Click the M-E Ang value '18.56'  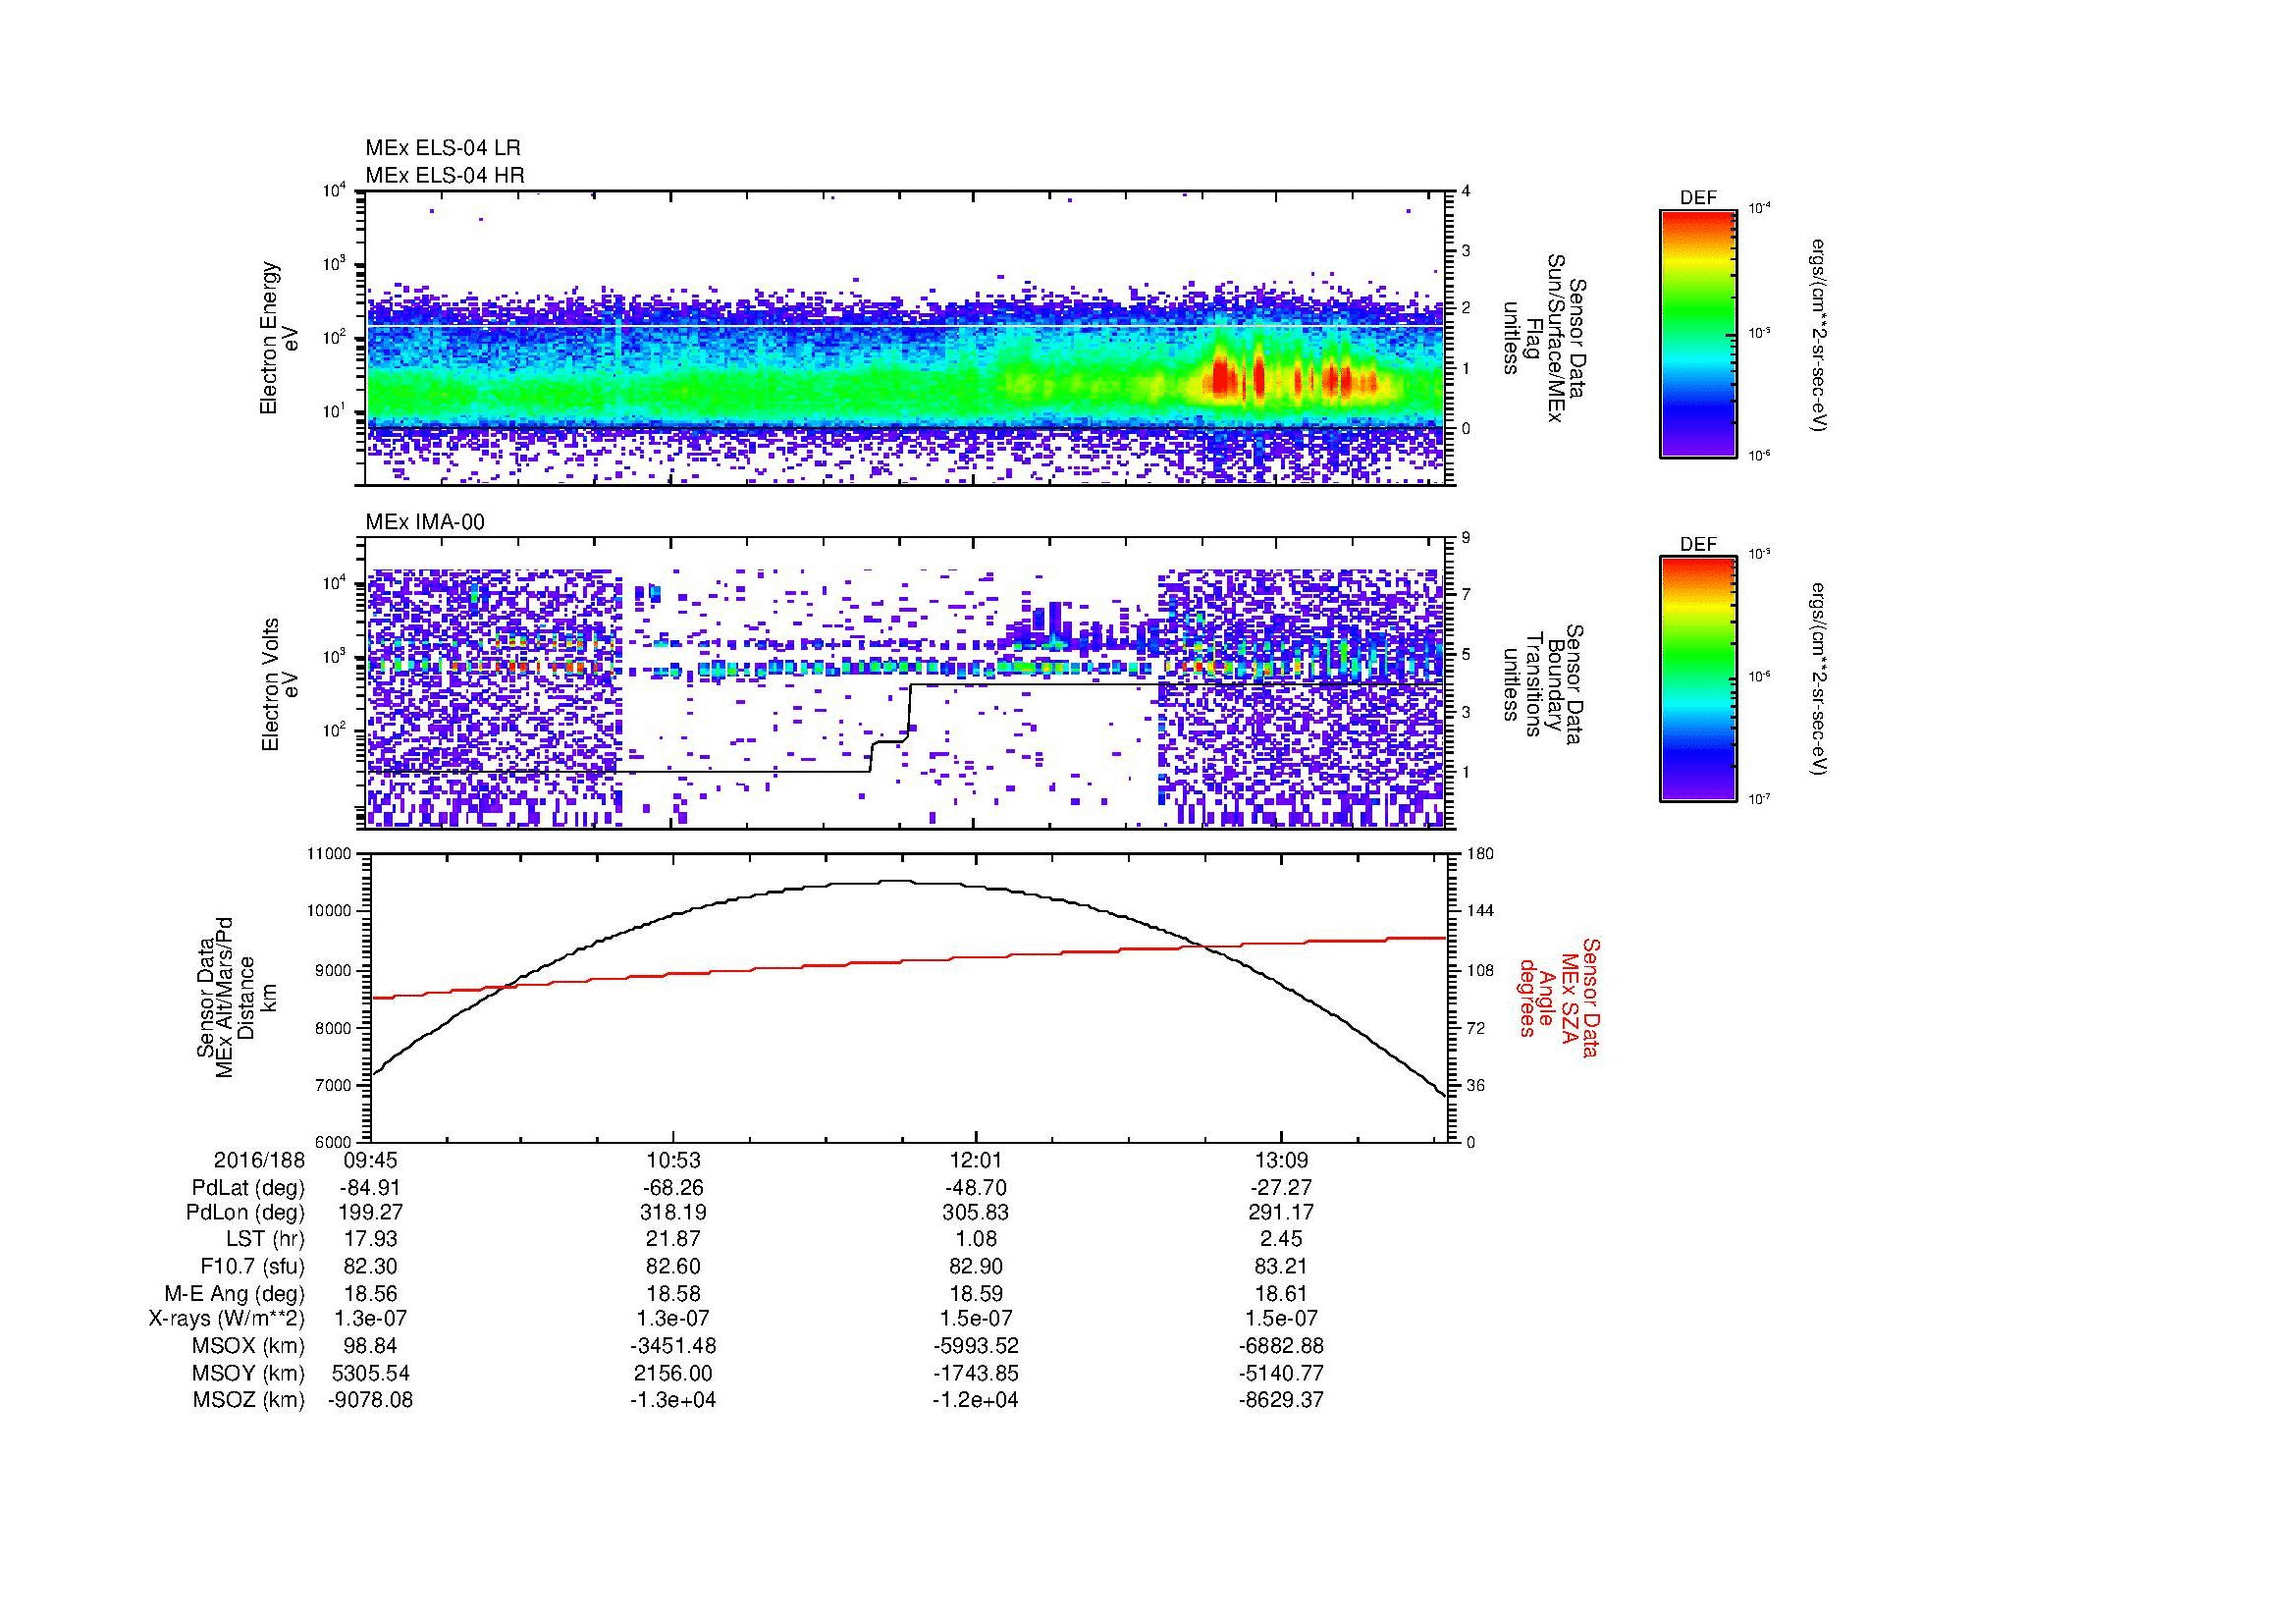coord(371,1294)
